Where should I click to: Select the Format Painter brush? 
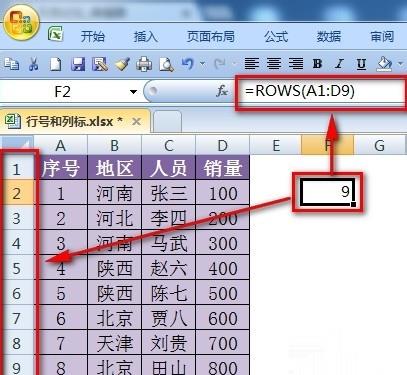122,64
